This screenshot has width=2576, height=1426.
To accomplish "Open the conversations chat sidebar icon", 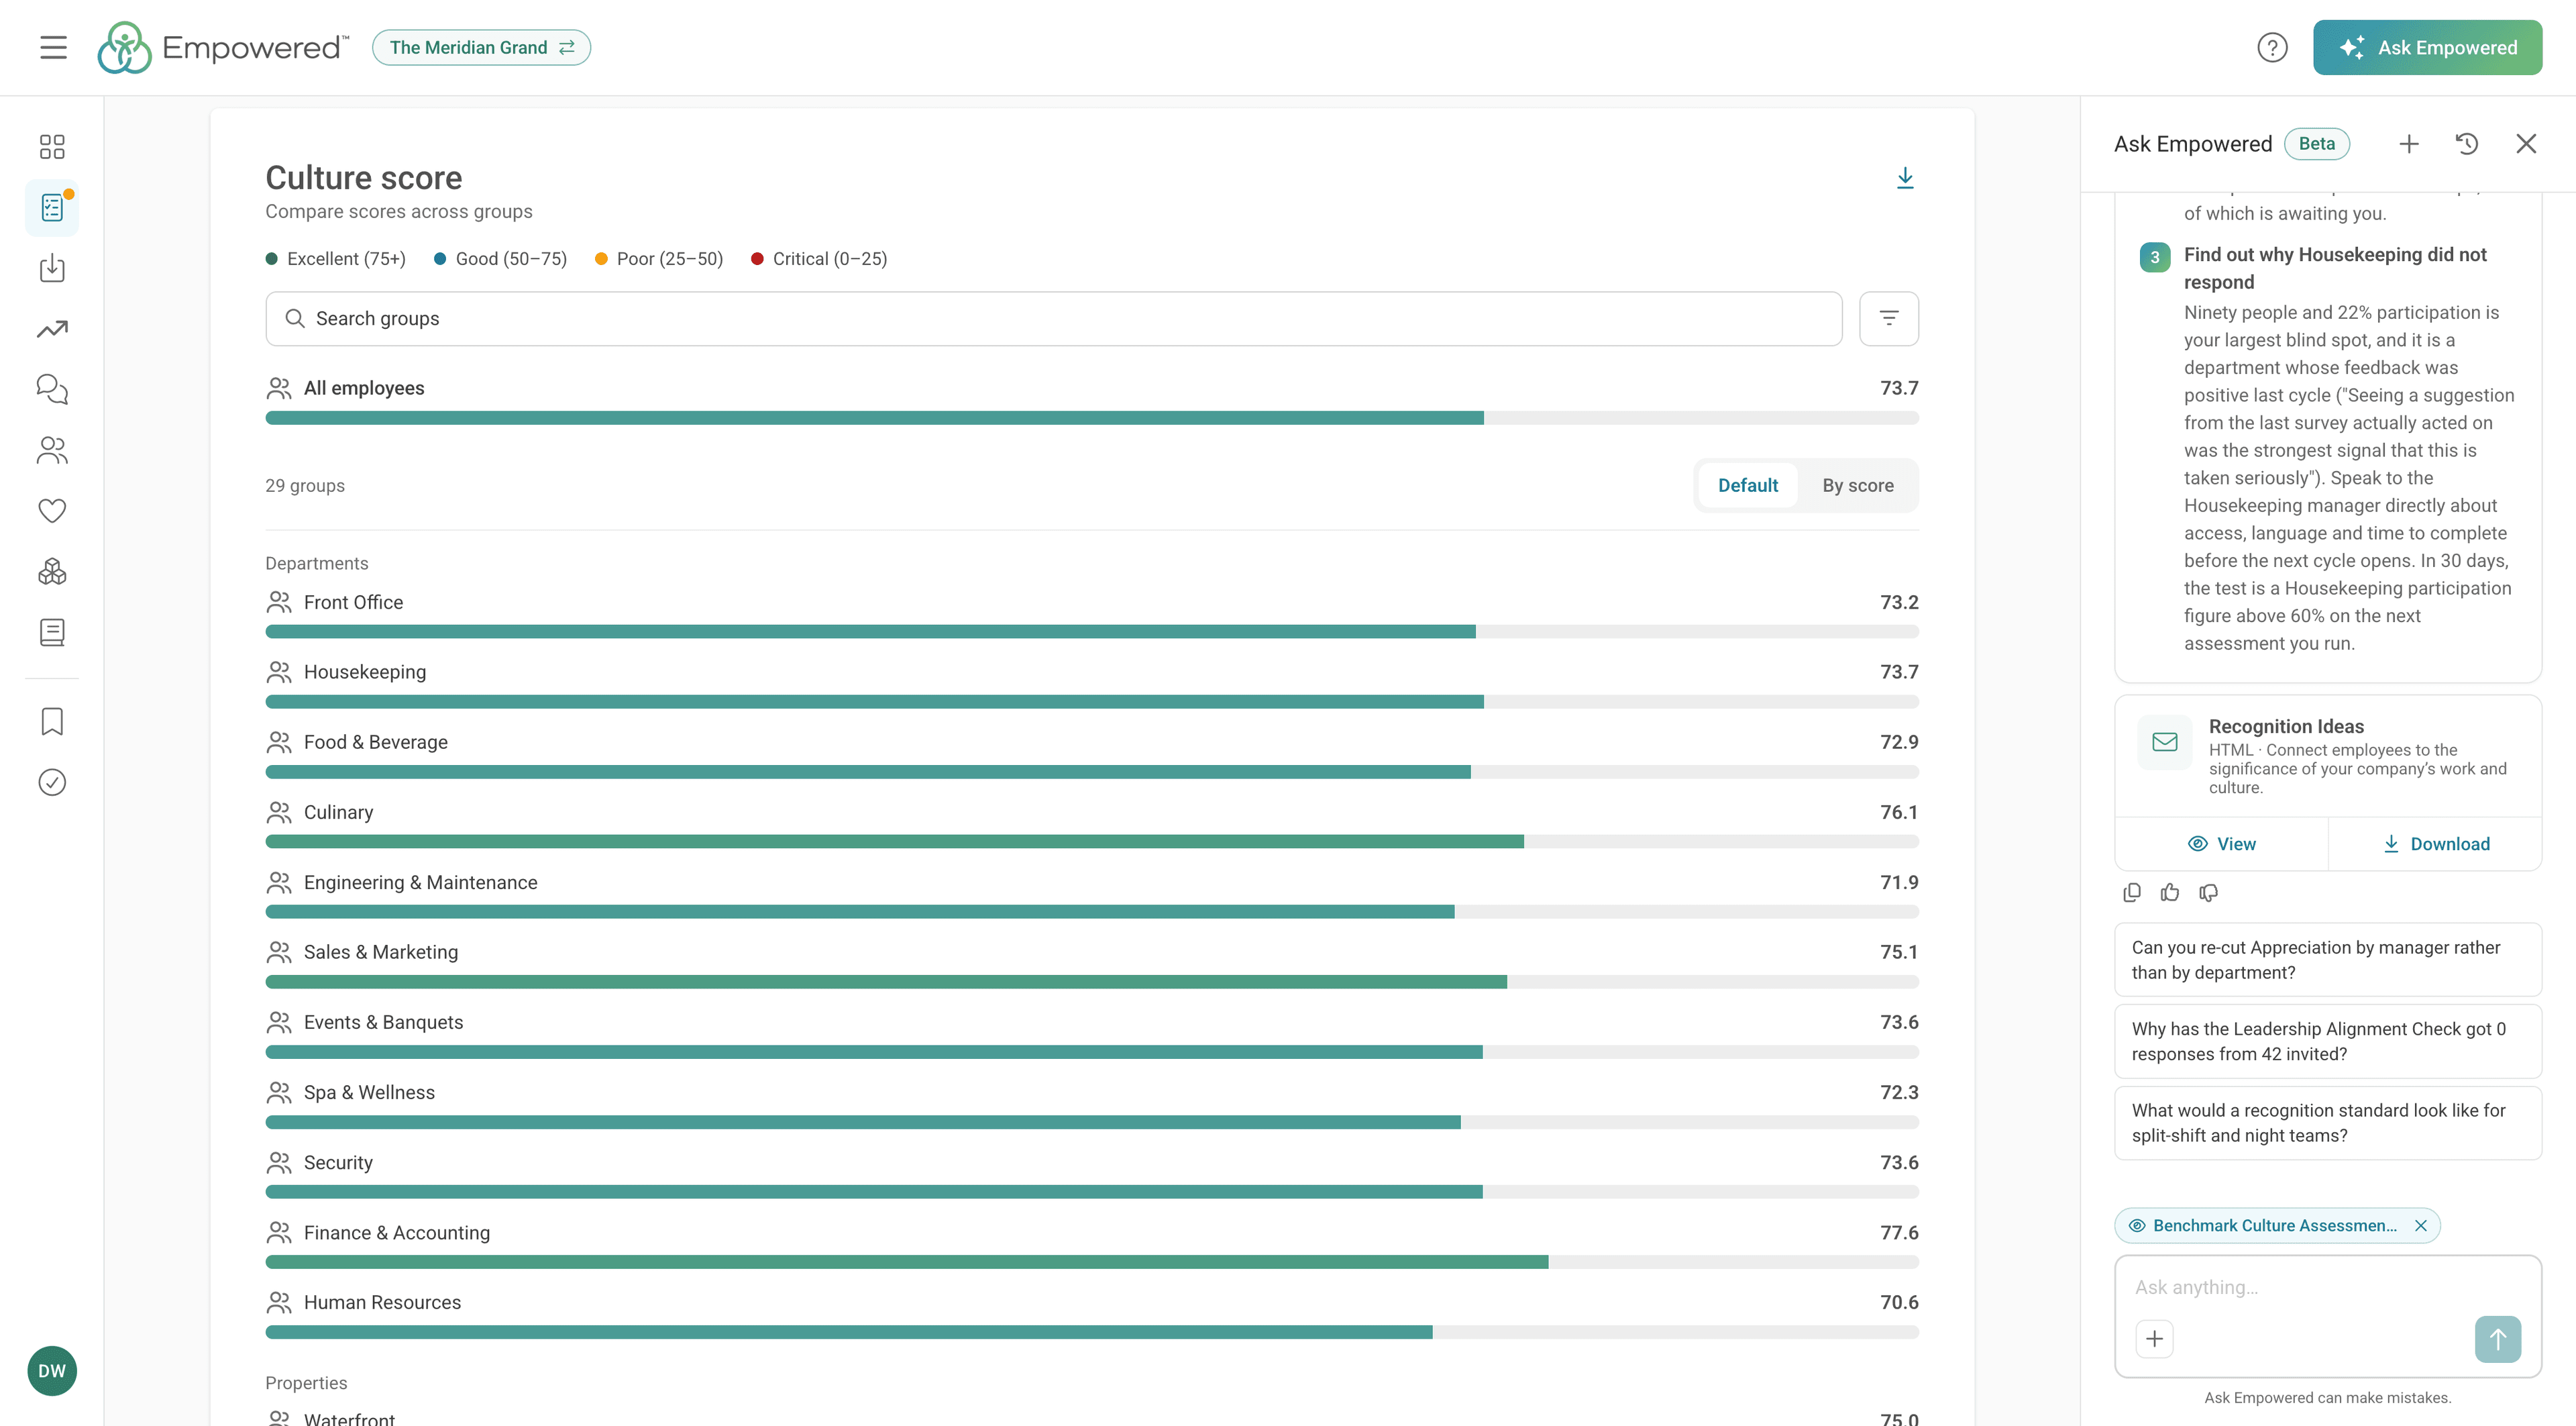I will [x=52, y=389].
